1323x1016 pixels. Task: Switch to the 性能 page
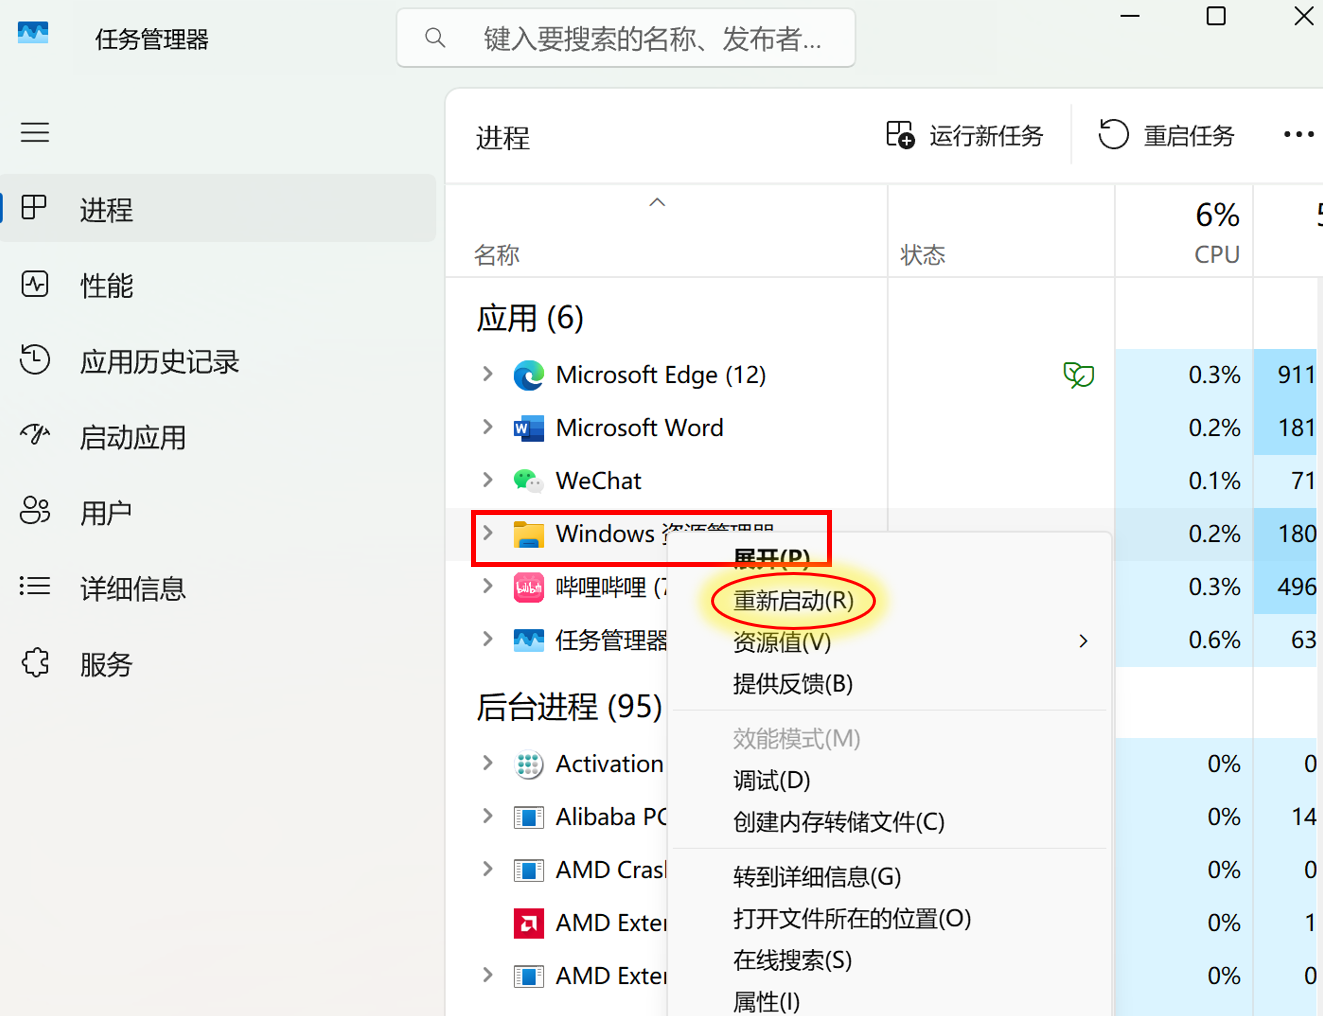point(218,285)
